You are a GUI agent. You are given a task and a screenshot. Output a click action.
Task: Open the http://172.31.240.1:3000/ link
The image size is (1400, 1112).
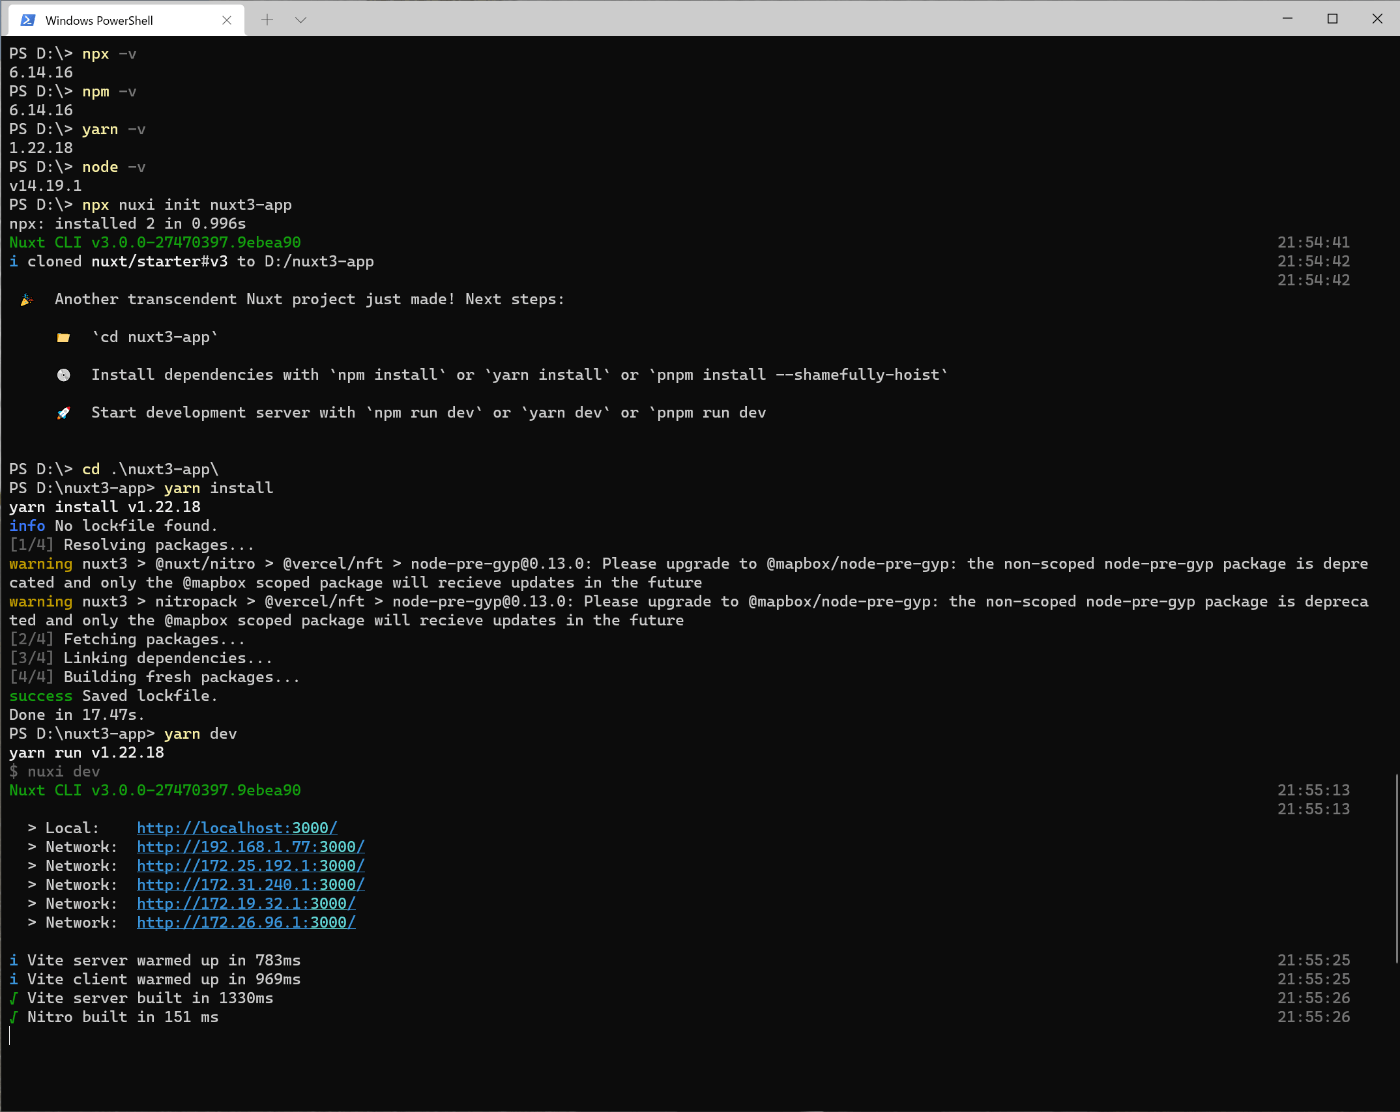(x=251, y=885)
